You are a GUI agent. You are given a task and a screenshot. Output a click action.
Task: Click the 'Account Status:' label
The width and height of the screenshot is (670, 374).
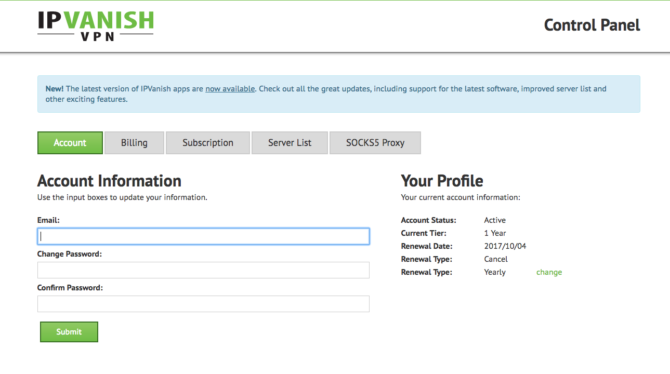429,220
